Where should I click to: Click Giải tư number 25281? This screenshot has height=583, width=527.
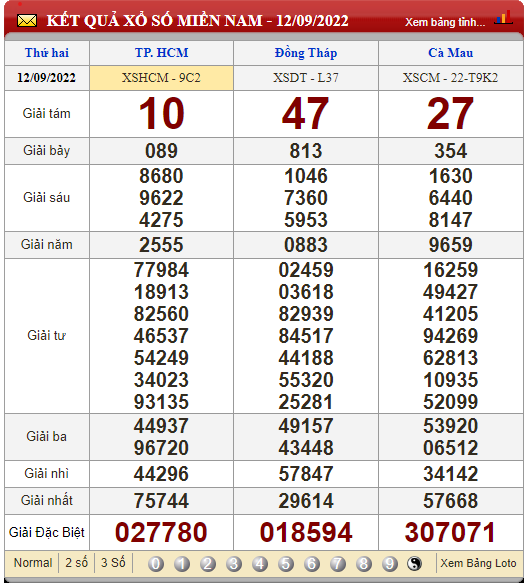pos(306,402)
